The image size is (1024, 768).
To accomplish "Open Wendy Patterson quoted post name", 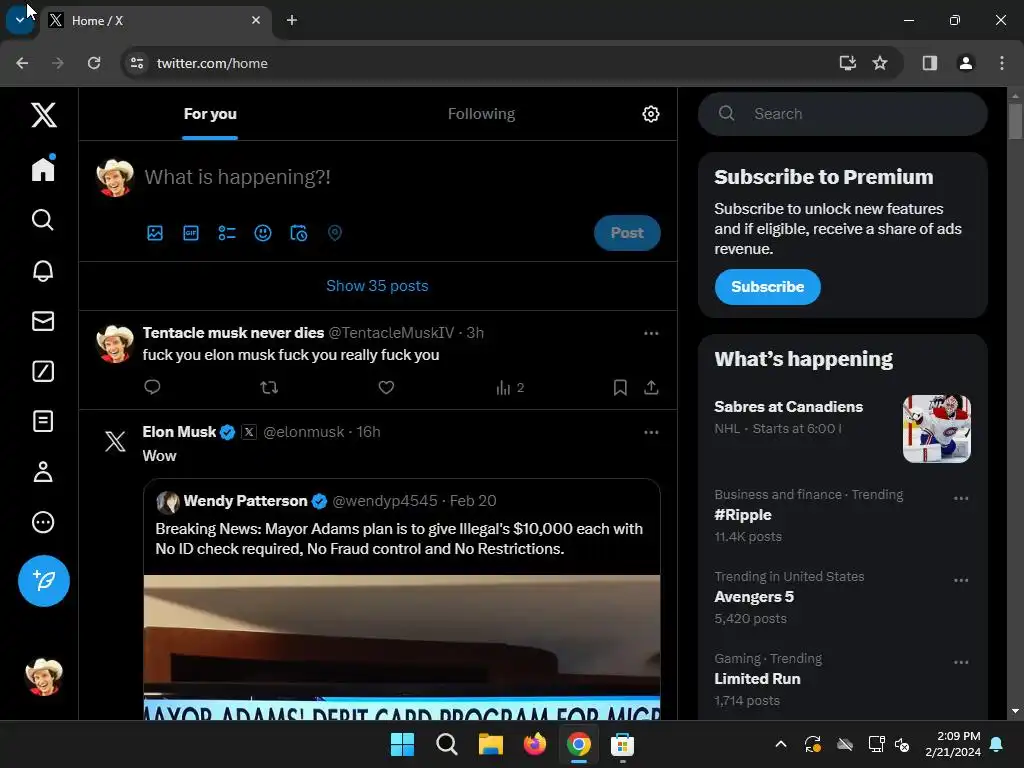I will [246, 501].
